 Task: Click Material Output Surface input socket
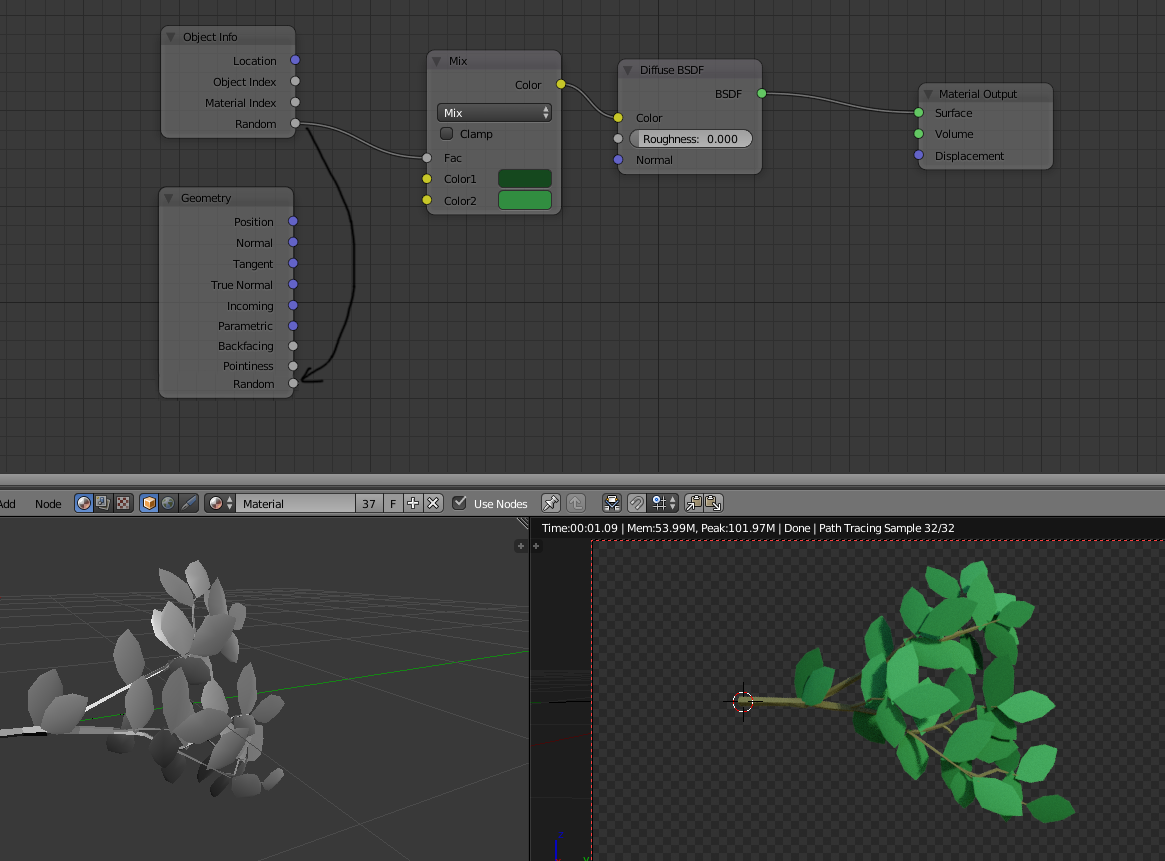919,112
